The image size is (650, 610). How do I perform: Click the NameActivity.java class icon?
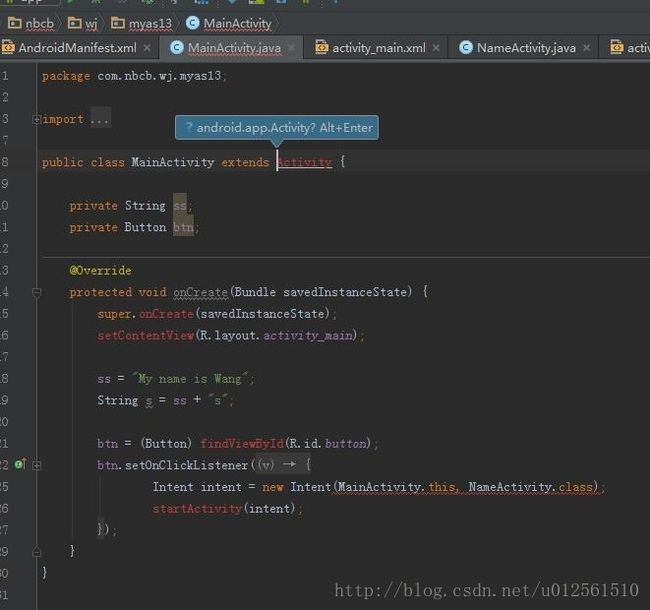[466, 48]
